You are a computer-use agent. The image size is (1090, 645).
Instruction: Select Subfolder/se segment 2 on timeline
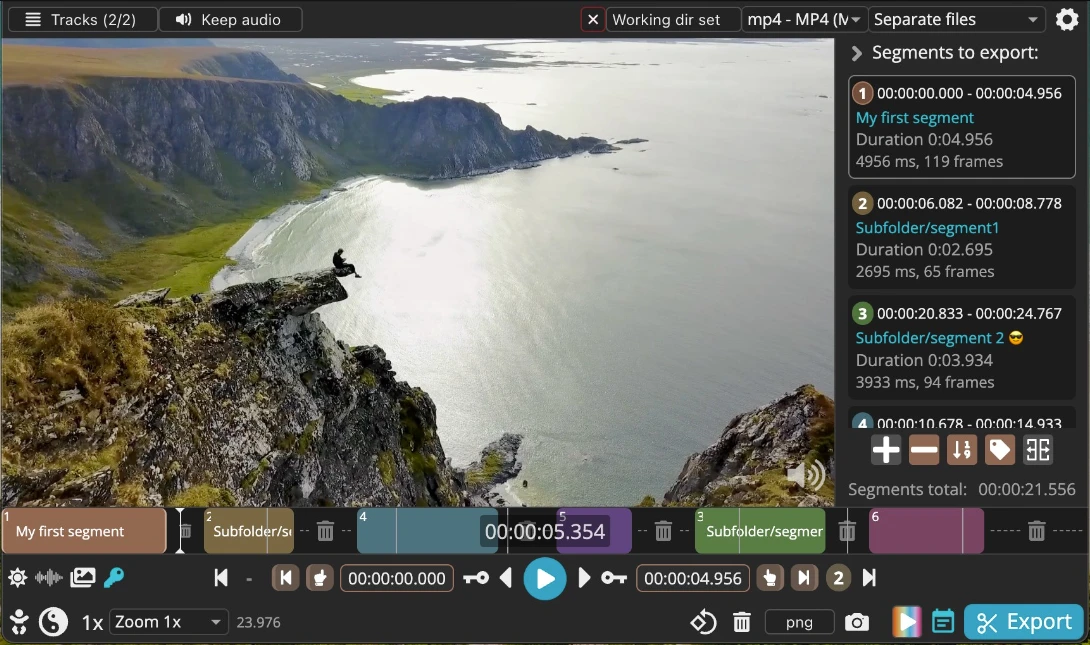249,531
